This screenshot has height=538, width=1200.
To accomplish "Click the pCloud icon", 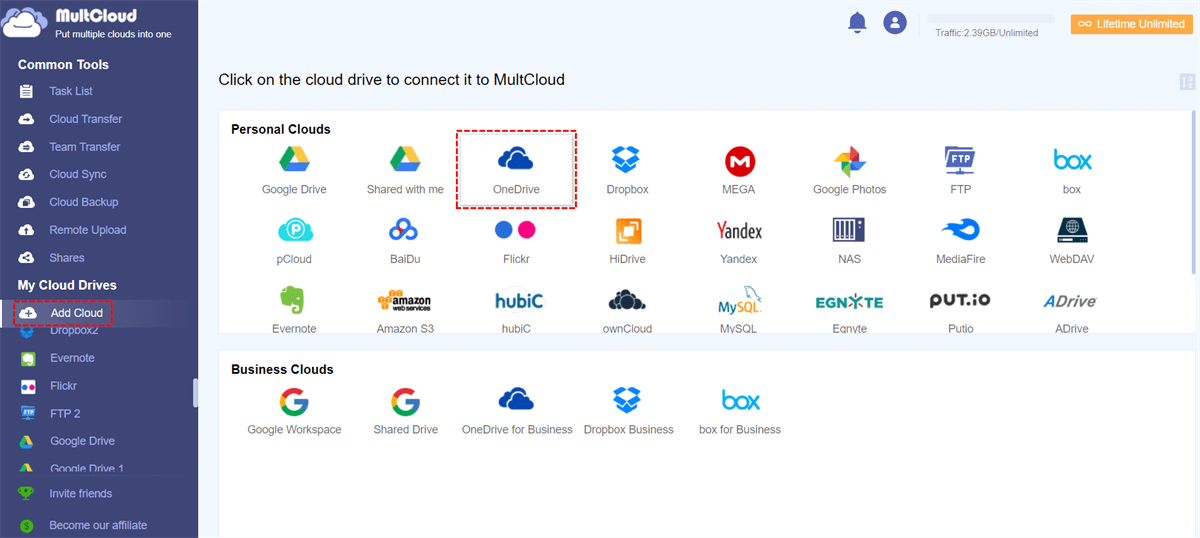I will coord(294,231).
